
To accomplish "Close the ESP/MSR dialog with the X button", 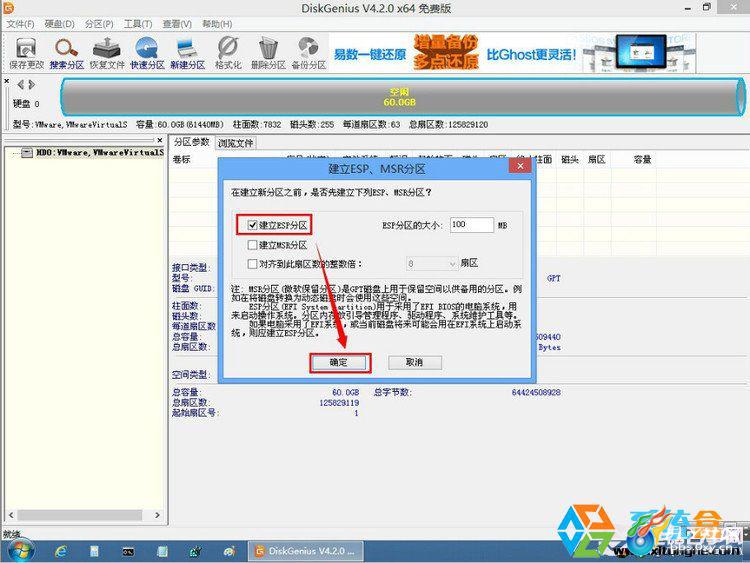I will point(520,166).
